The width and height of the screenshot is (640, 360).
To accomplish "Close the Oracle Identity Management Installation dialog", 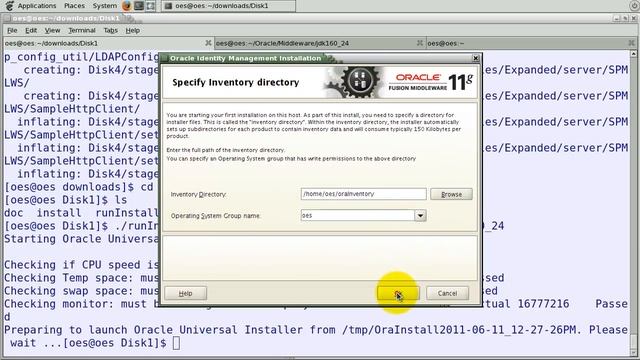I will [x=476, y=58].
